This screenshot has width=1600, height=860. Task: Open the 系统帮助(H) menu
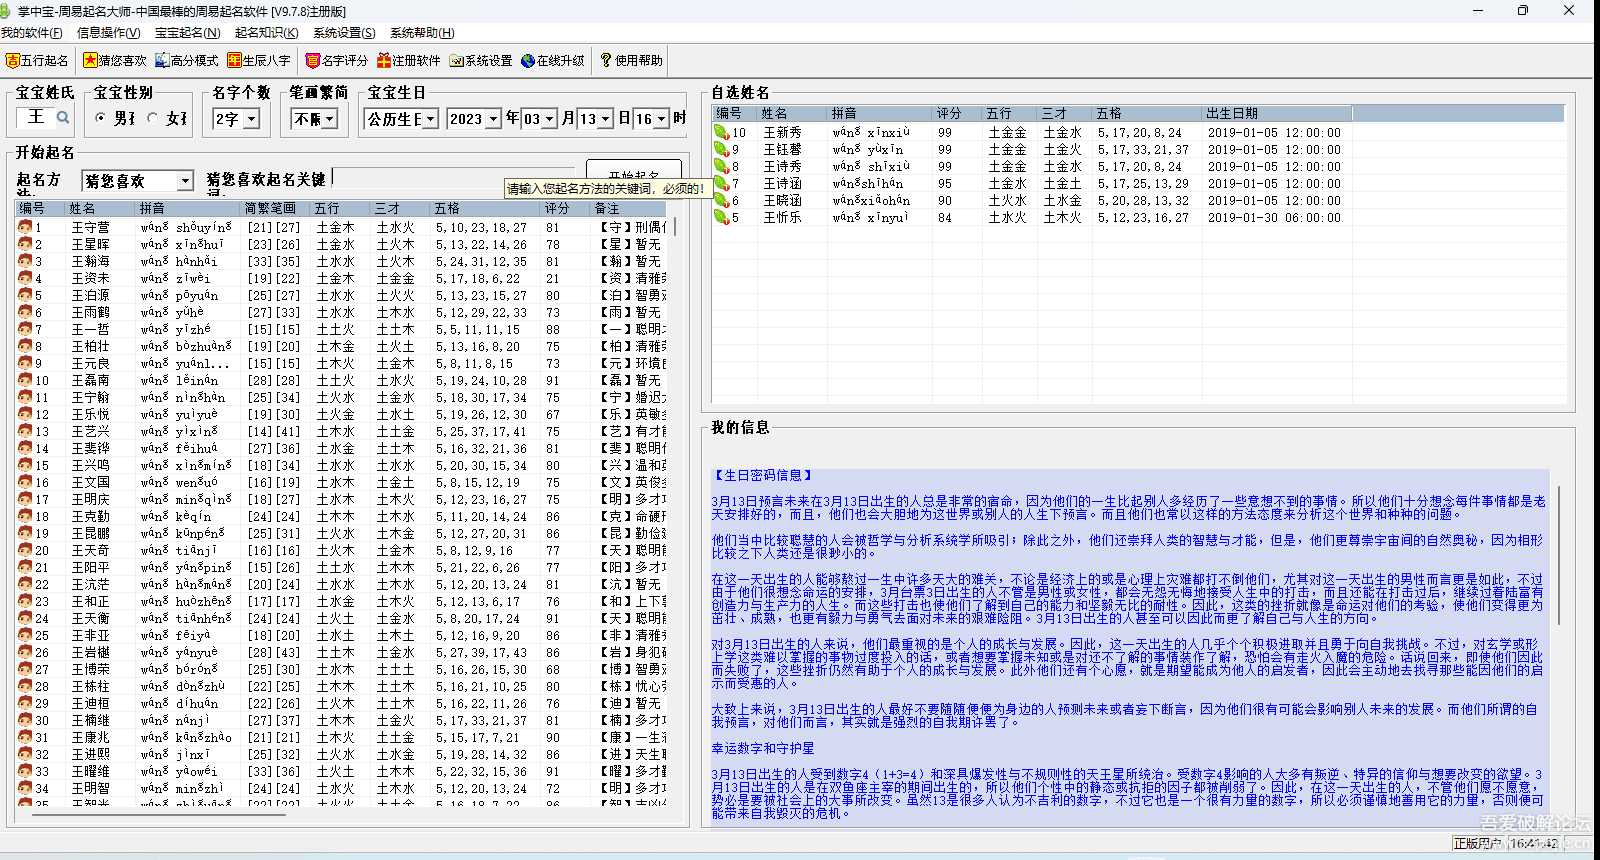click(421, 33)
